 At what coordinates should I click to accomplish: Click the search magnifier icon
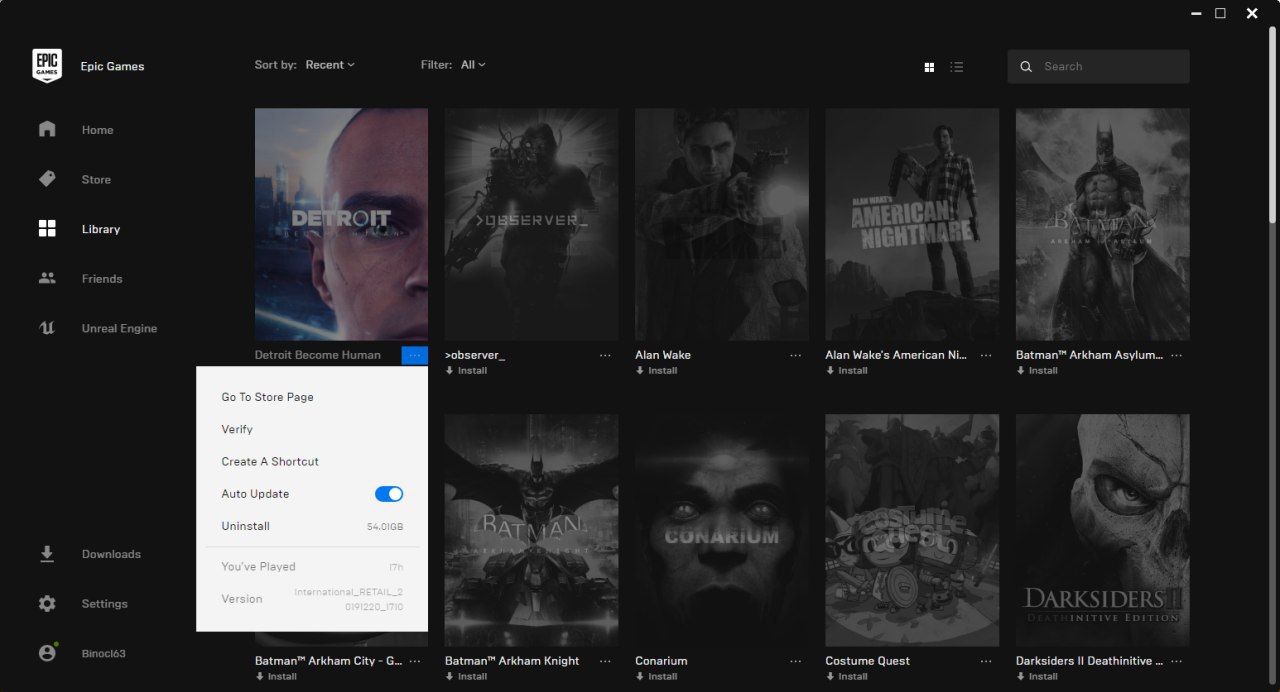1026,67
